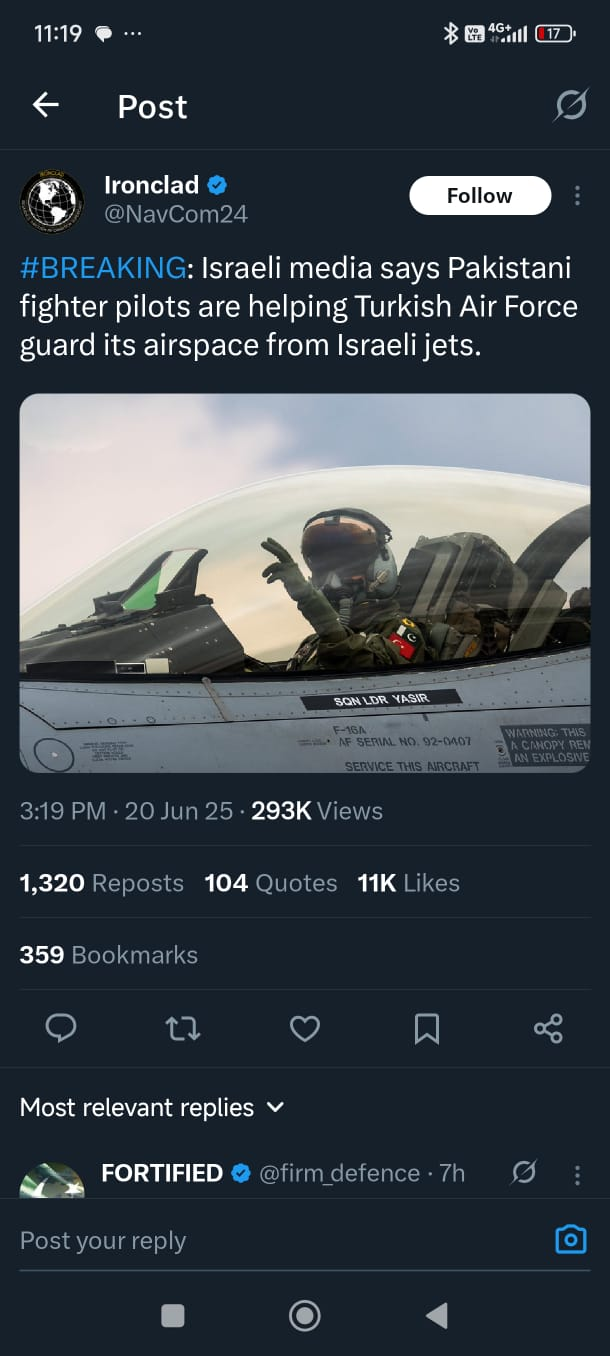Open three-dot menu on FORTIFIED reply

(x=577, y=1174)
